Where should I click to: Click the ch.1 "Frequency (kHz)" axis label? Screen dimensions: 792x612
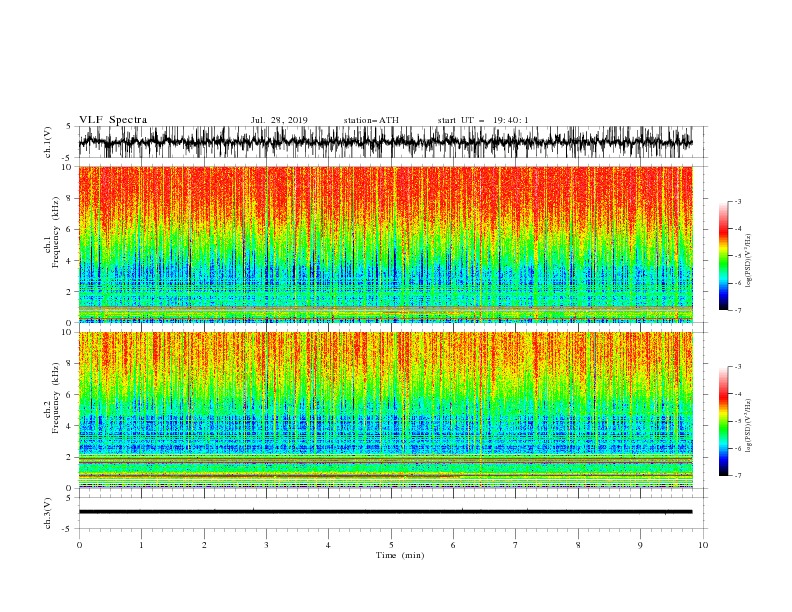(x=56, y=233)
